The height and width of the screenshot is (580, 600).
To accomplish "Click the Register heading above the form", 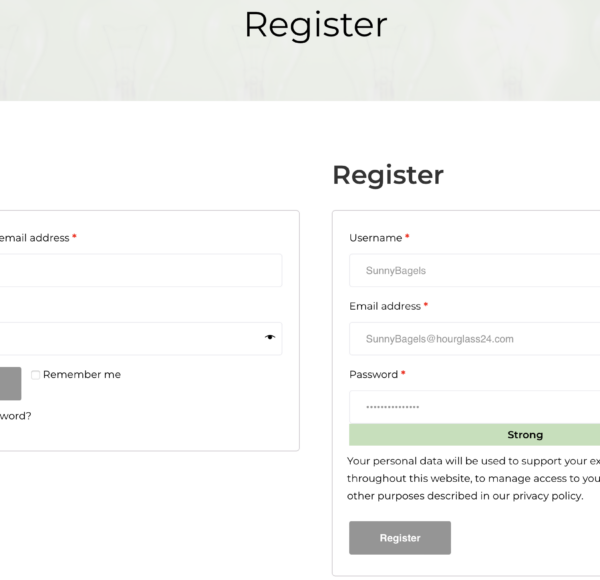I will 388,175.
